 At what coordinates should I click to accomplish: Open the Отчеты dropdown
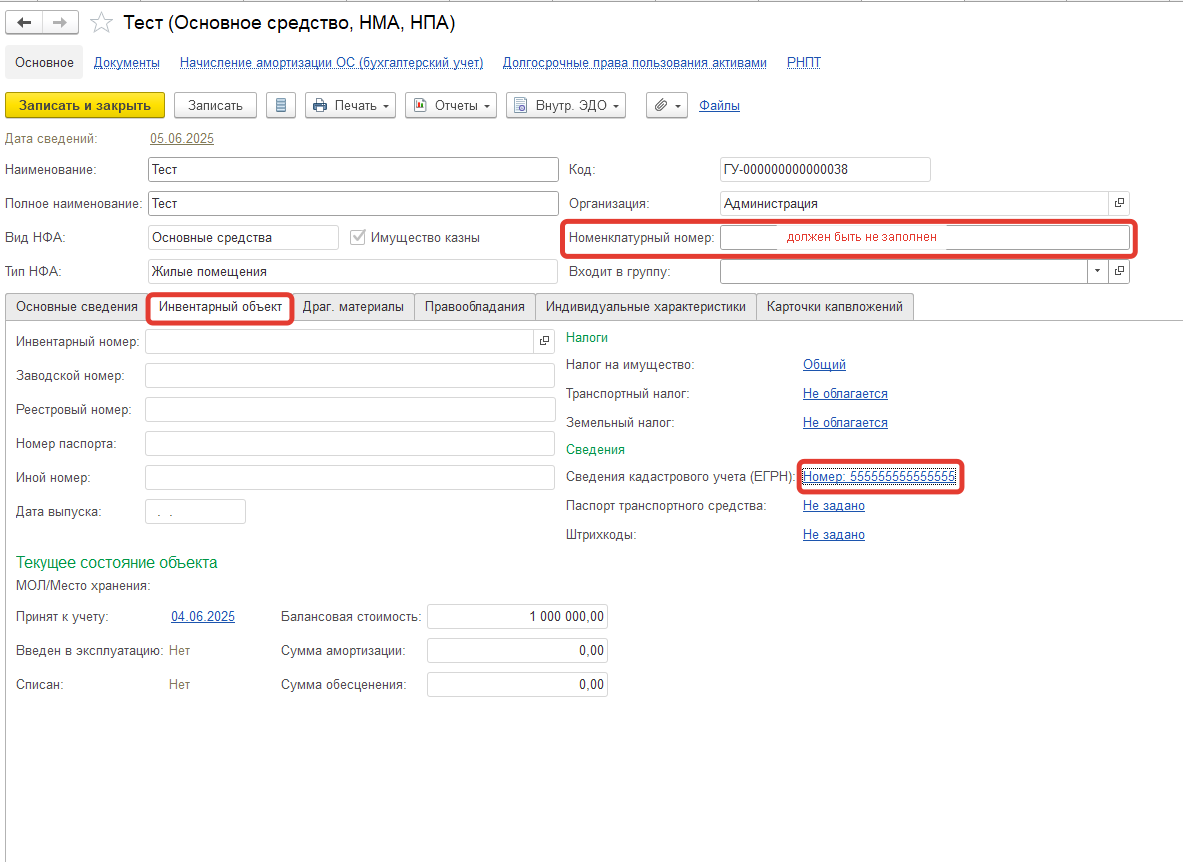450,105
